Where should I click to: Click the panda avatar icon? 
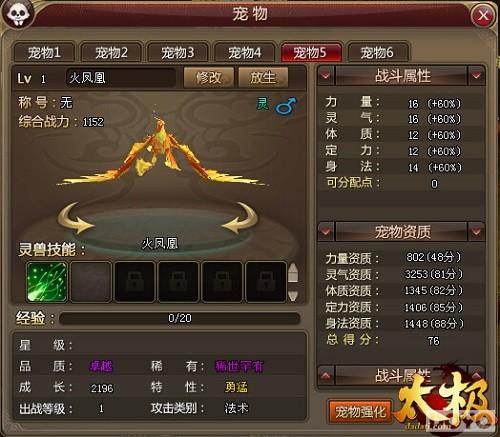[16, 15]
